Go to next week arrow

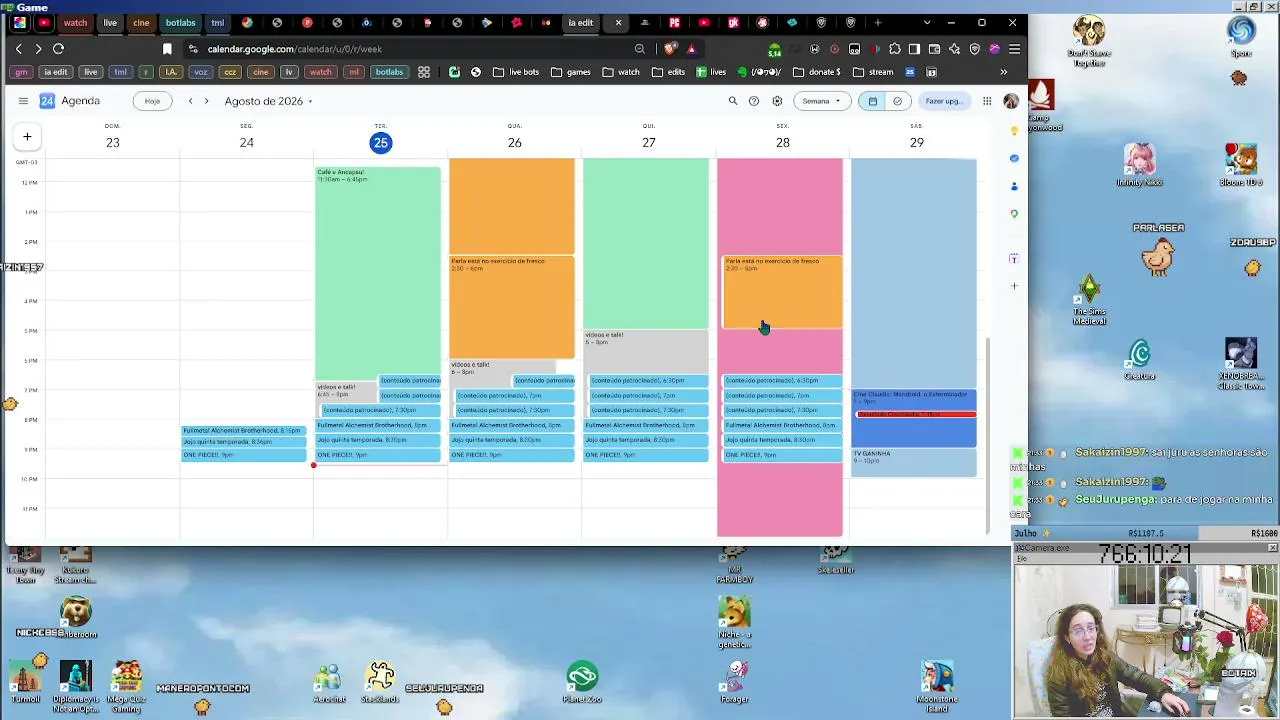pyautogui.click(x=206, y=101)
